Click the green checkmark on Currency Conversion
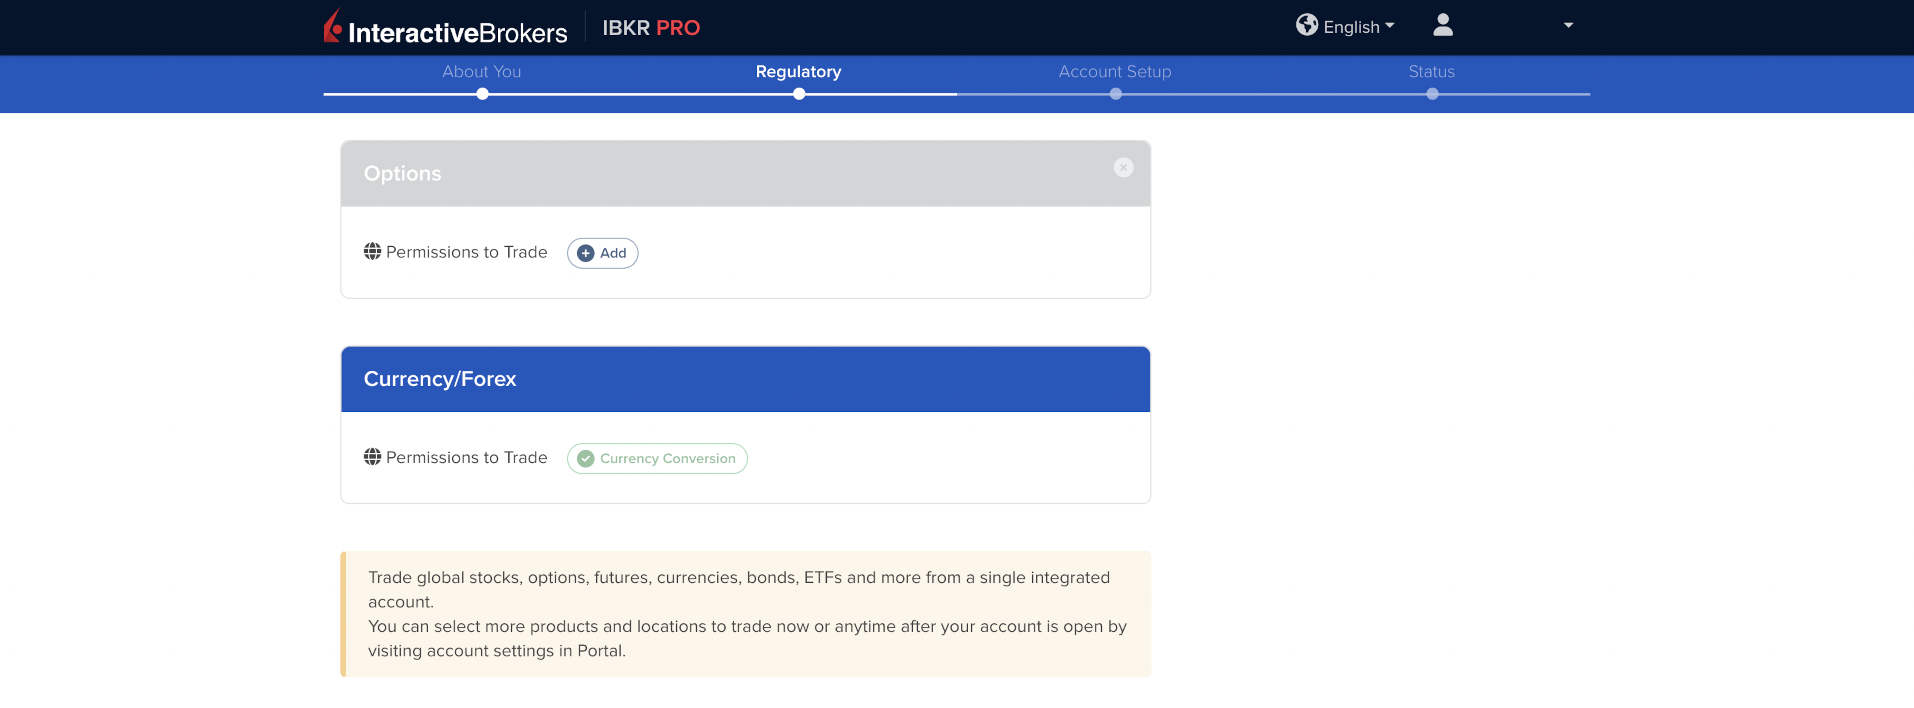 tap(586, 459)
